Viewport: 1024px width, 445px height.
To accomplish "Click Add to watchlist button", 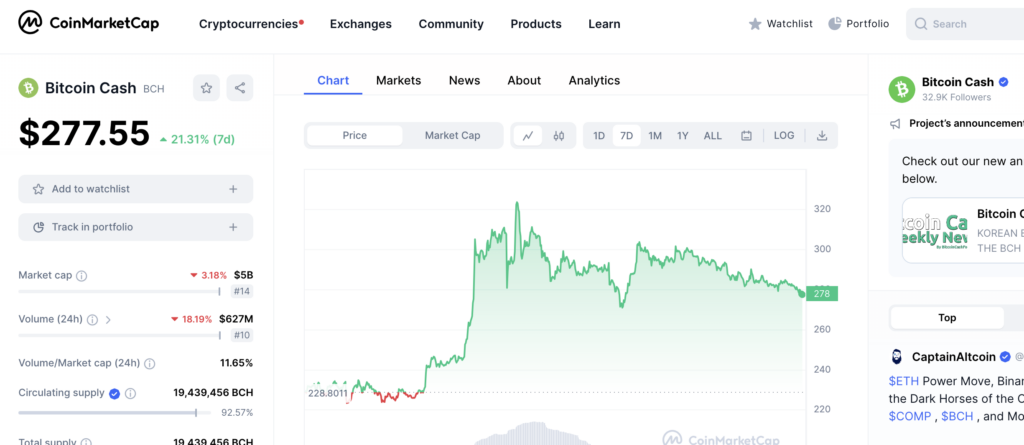I will tap(136, 189).
